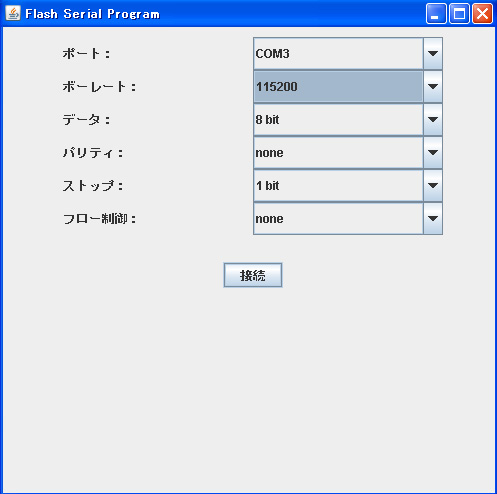This screenshot has width=497, height=494.
Task: Open the パリティ dropdown arrow
Action: coord(433,152)
